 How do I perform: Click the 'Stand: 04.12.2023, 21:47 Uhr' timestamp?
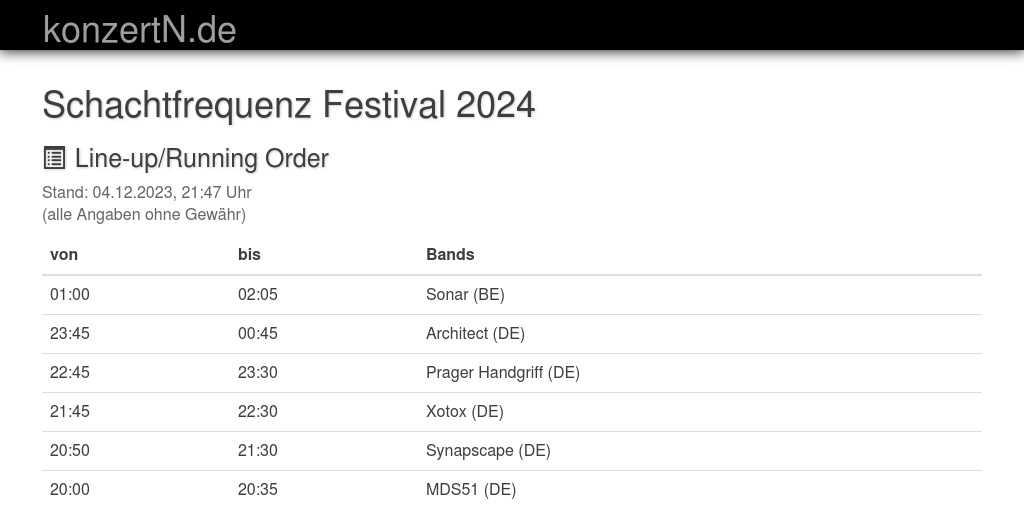(147, 192)
